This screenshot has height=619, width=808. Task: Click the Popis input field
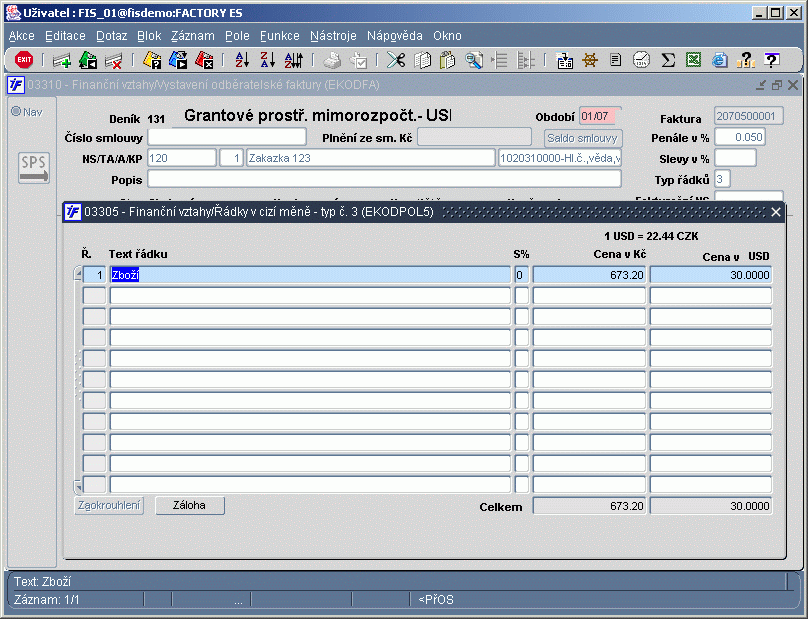click(384, 179)
